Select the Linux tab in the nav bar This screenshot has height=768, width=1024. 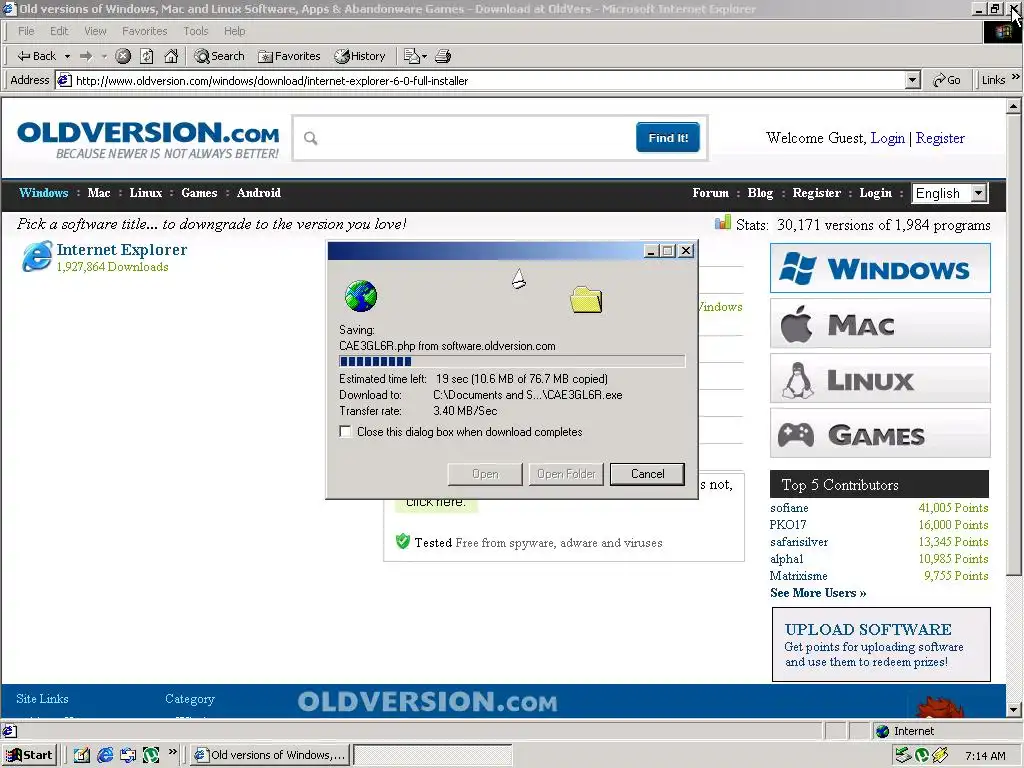pos(146,193)
